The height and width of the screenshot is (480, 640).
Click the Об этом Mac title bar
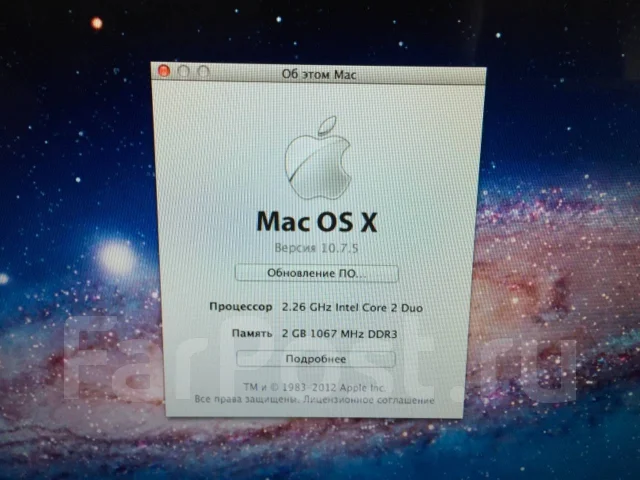click(x=319, y=74)
